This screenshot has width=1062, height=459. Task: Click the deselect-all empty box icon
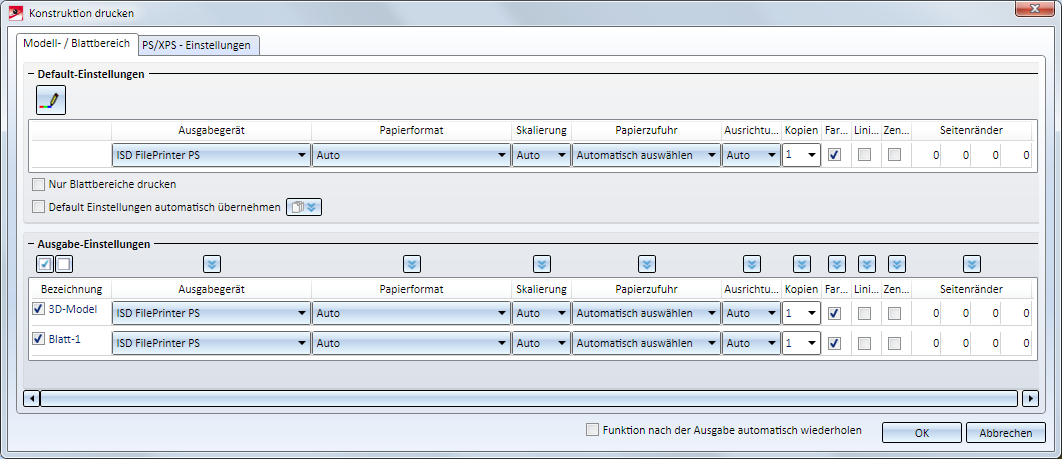click(x=63, y=264)
